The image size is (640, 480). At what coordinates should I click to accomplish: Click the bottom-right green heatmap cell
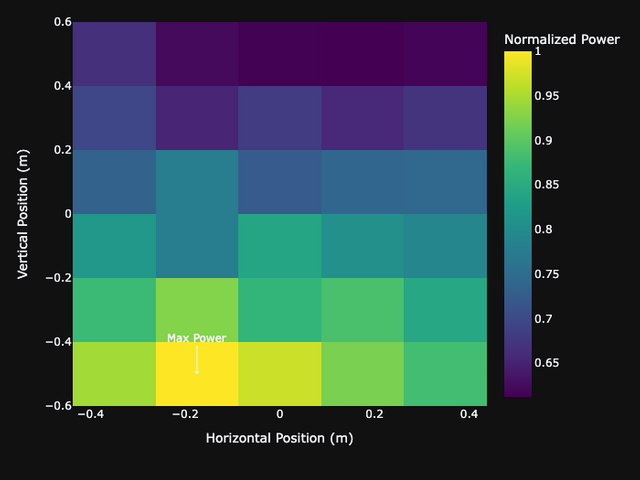445,374
